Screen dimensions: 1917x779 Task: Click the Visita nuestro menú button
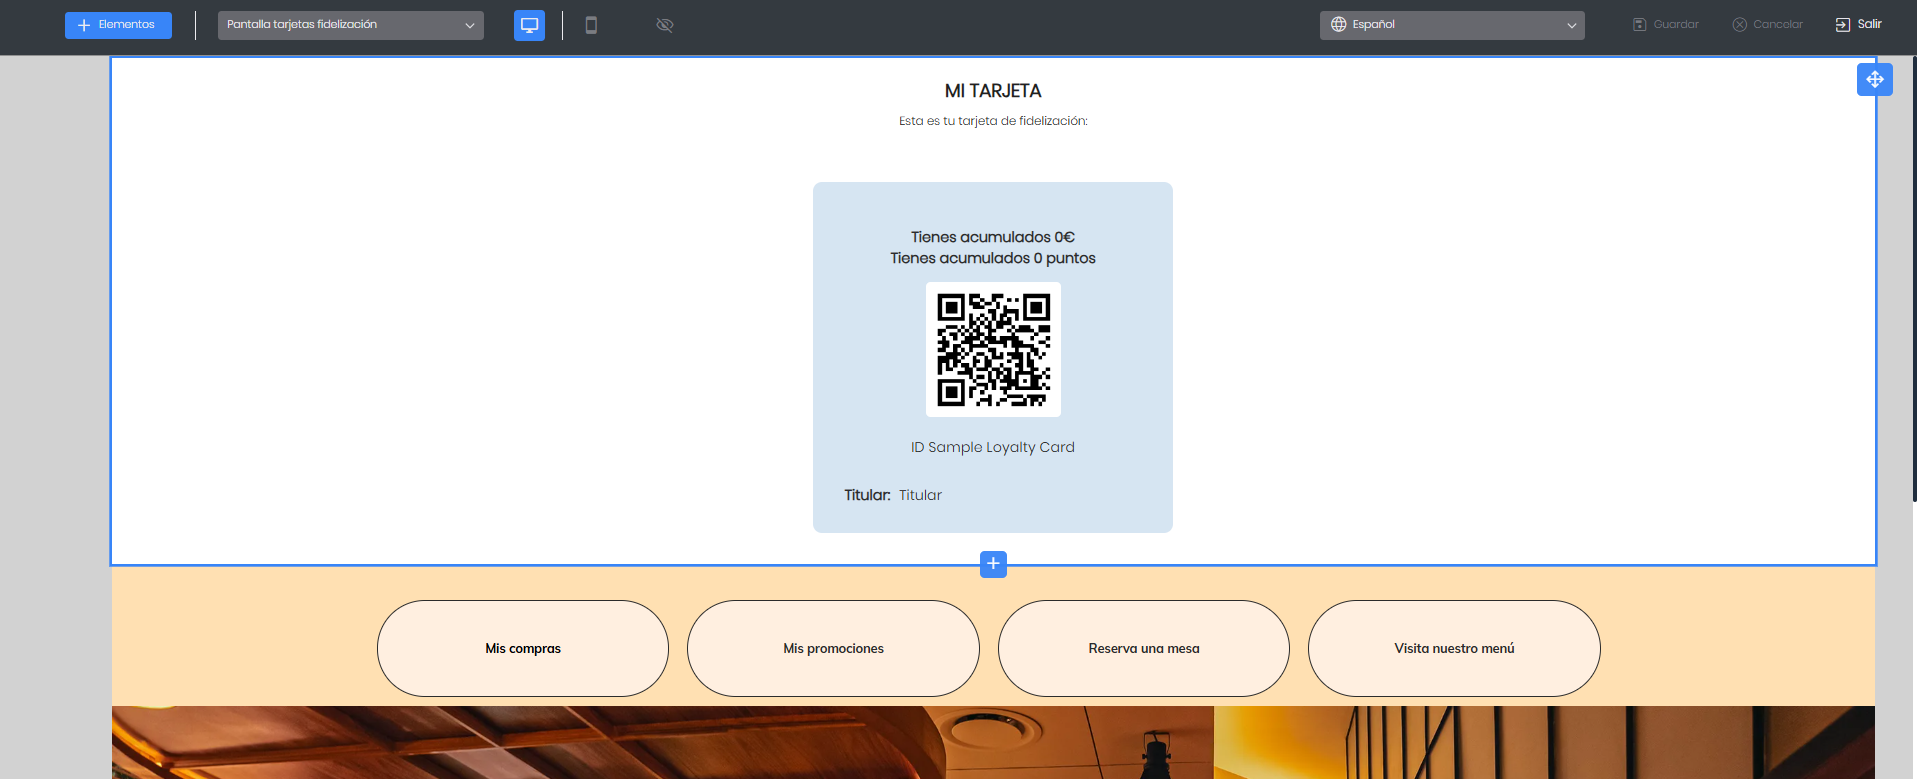pos(1454,649)
